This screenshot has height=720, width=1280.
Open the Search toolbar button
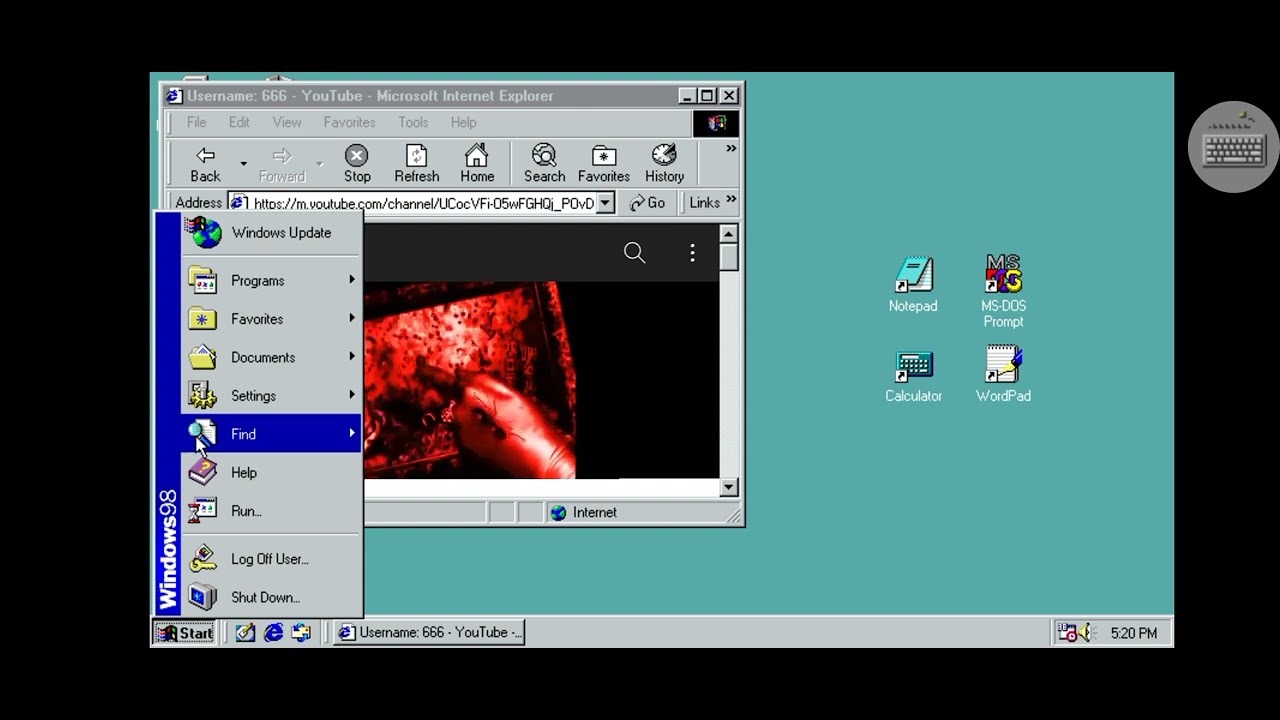point(544,164)
